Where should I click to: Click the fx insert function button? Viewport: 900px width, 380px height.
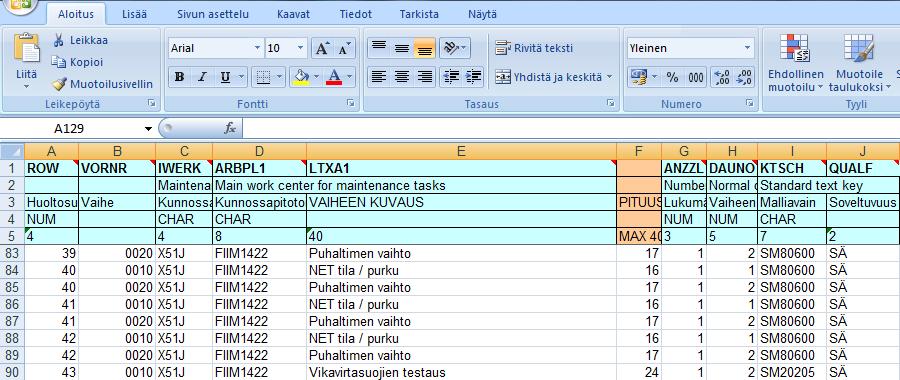pos(230,129)
